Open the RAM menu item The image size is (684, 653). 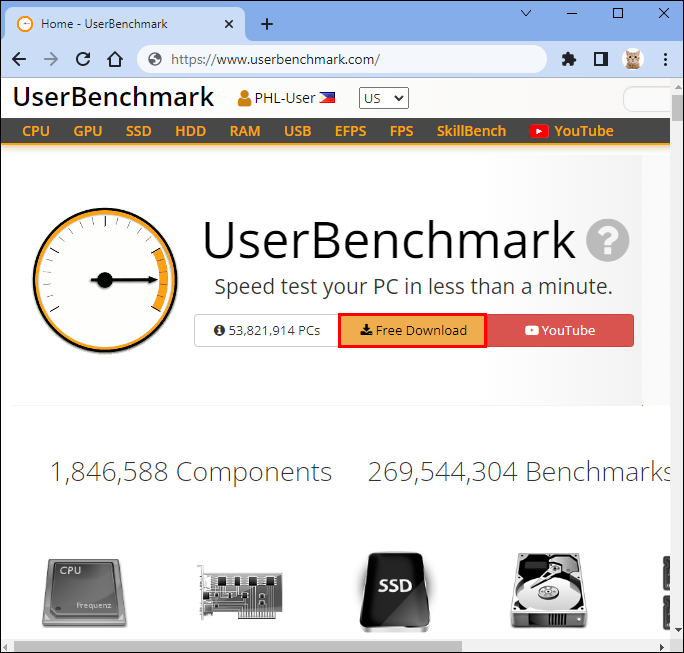pos(245,131)
